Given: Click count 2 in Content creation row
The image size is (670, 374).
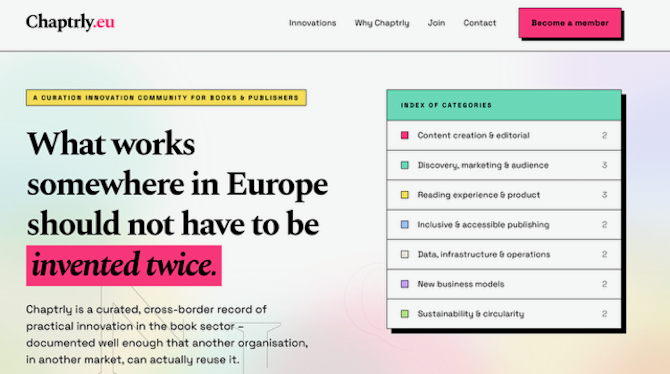Looking at the screenshot, I should point(604,135).
